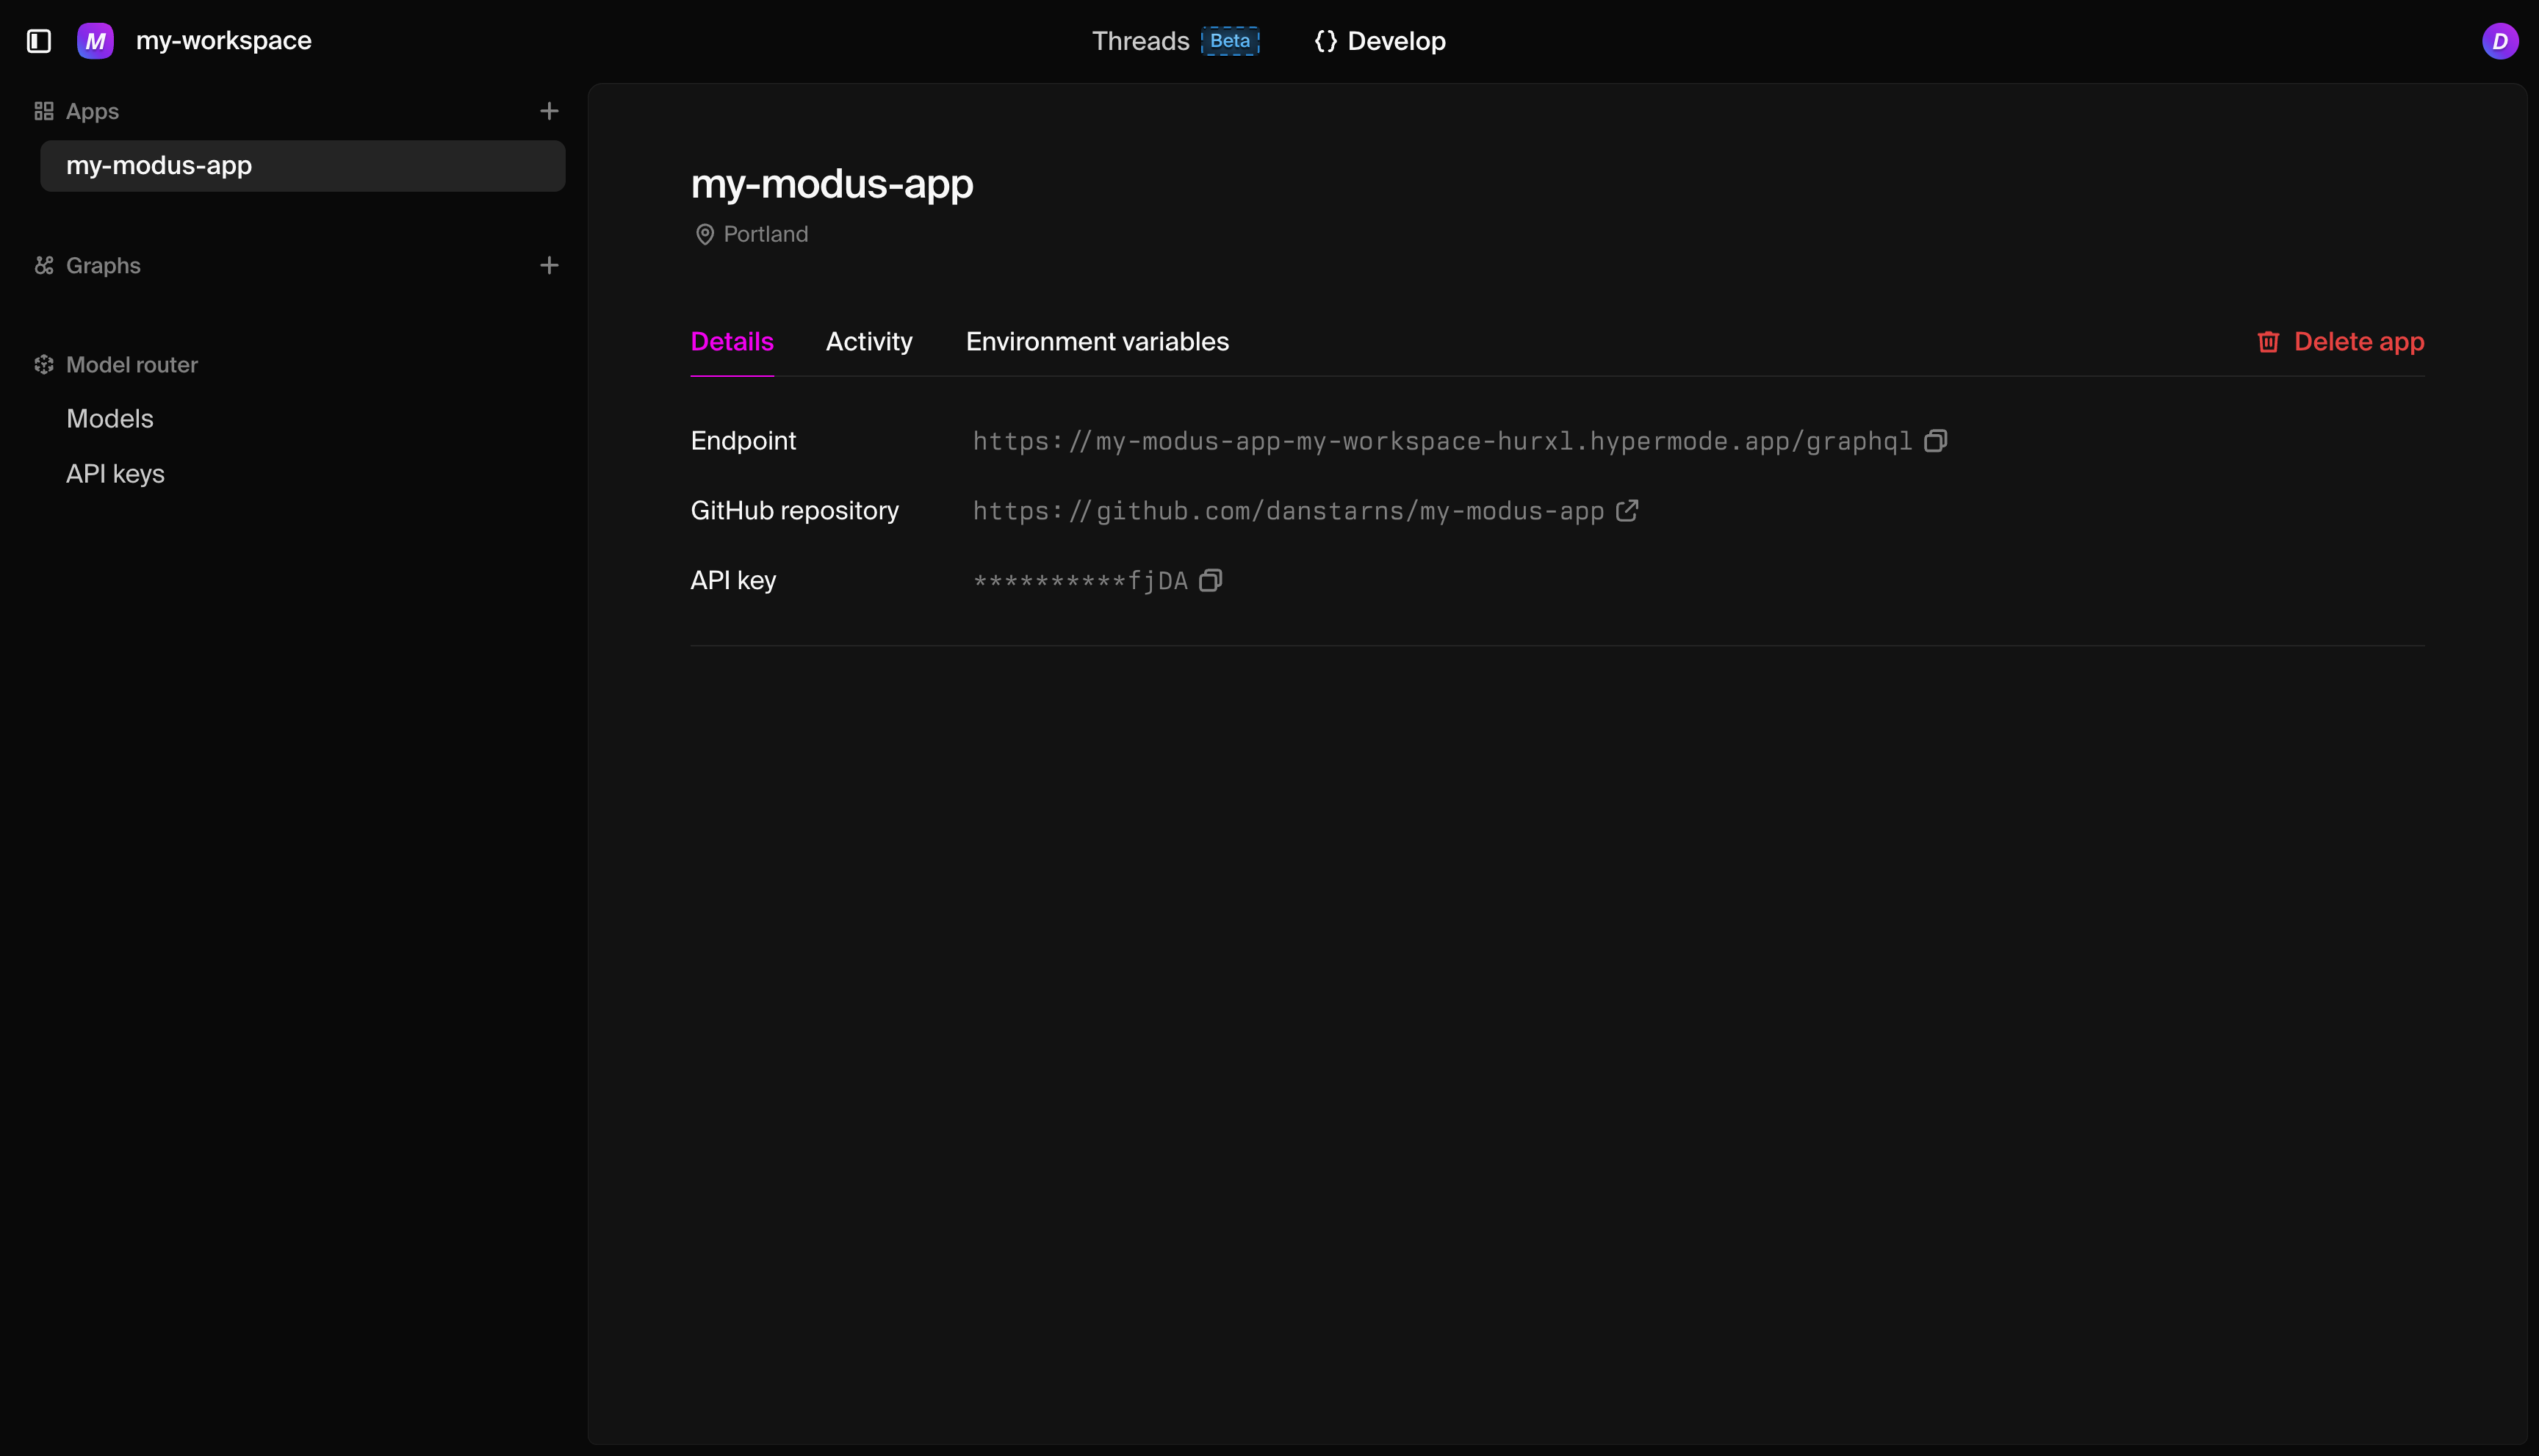Click the purple M workspace logo
This screenshot has height=1456, width=2539.
pos(95,41)
